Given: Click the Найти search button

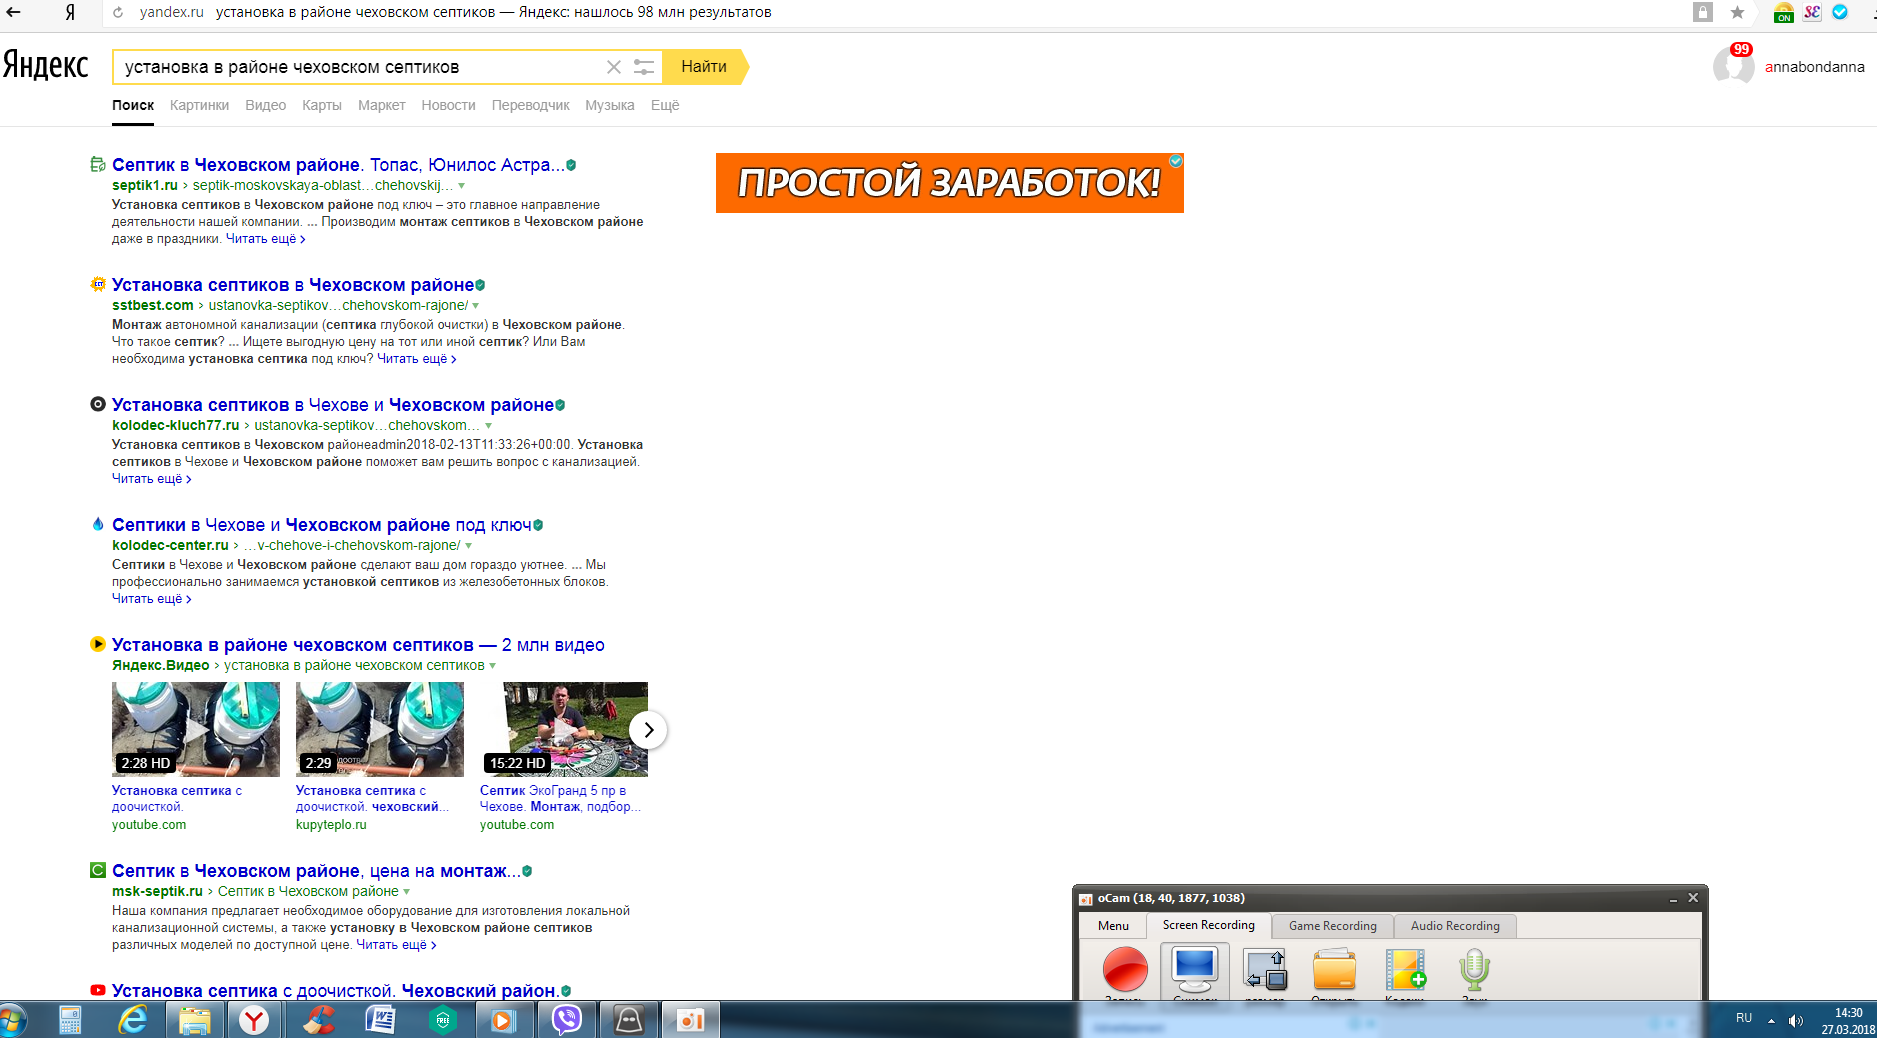Looking at the screenshot, I should (704, 67).
